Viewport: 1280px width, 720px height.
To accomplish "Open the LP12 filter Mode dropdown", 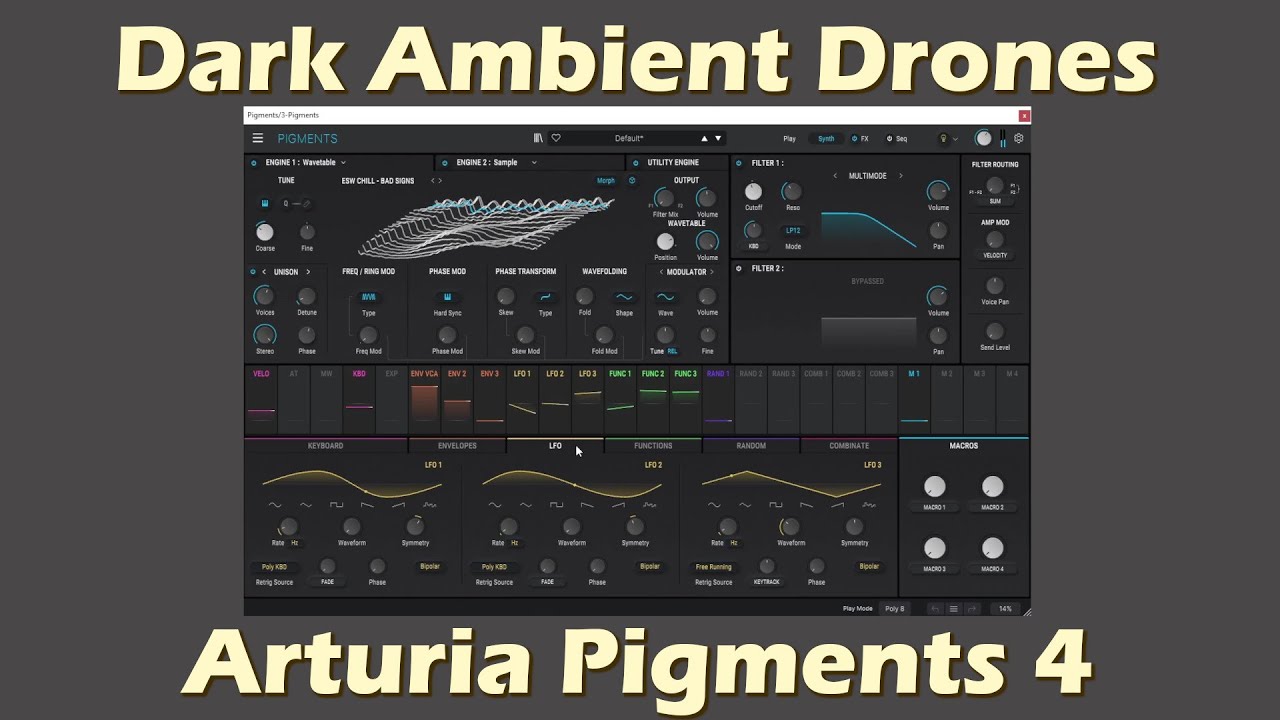I will (792, 230).
